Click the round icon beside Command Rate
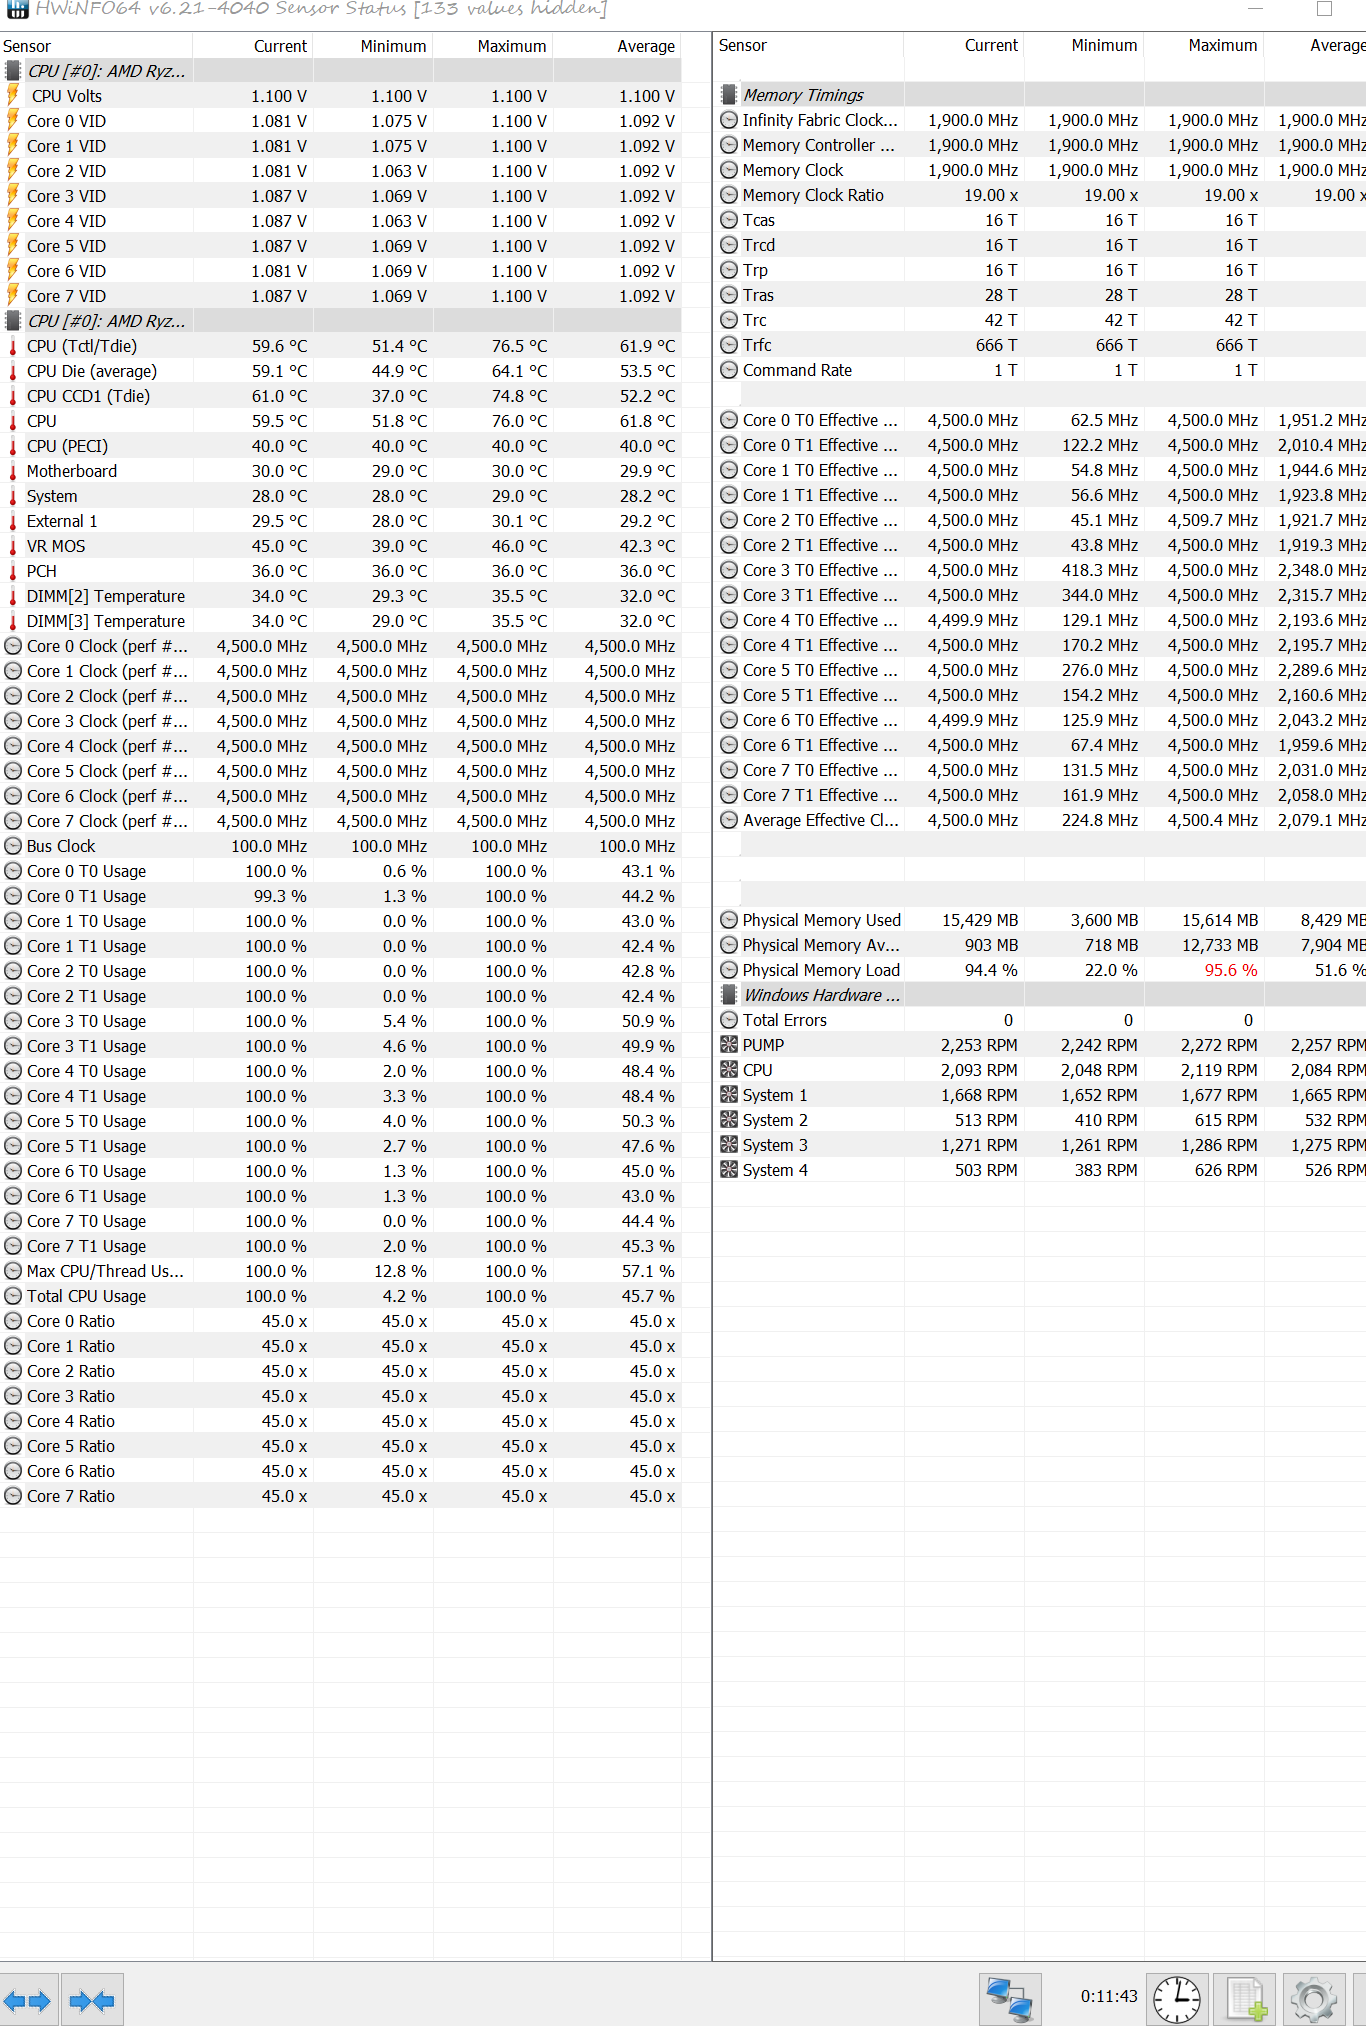 pyautogui.click(x=729, y=370)
